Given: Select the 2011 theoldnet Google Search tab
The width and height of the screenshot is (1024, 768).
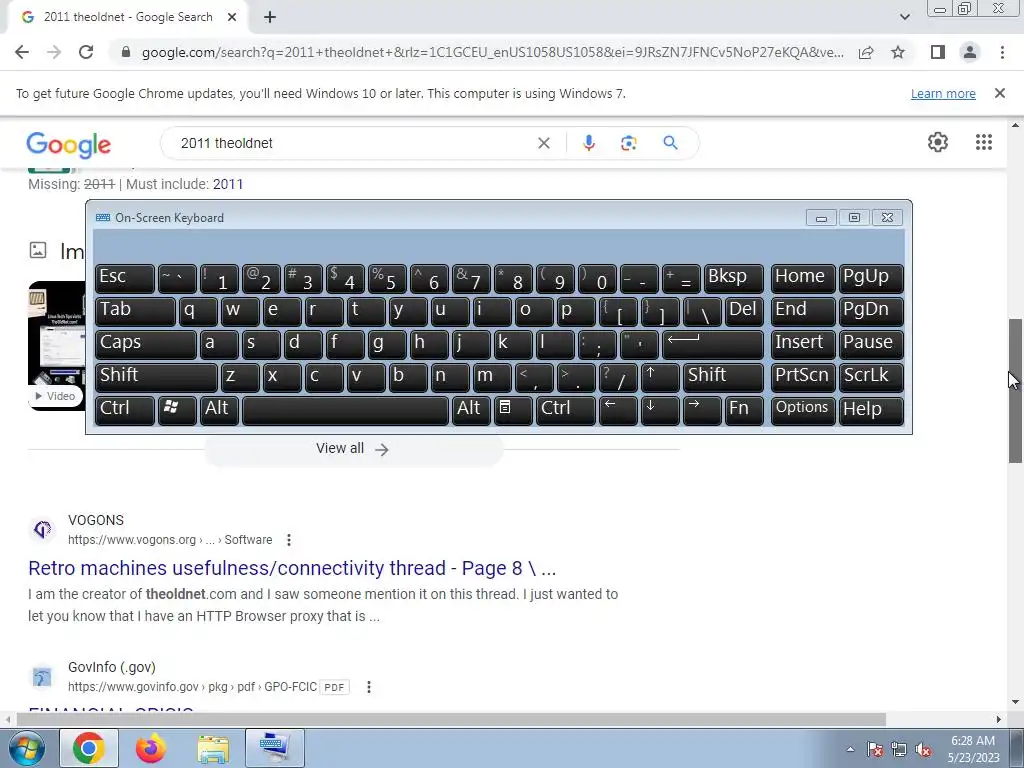Looking at the screenshot, I should 127,17.
